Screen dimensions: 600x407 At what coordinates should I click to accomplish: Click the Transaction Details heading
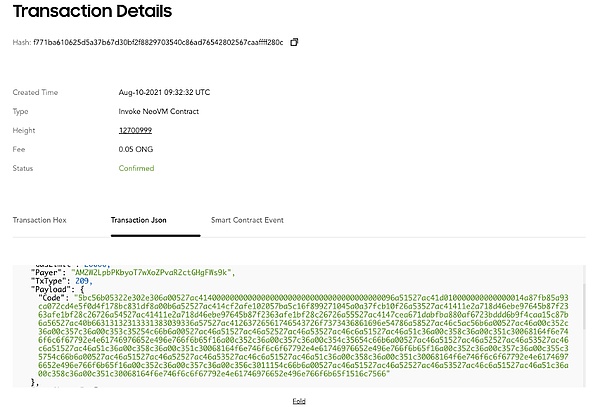(x=92, y=12)
